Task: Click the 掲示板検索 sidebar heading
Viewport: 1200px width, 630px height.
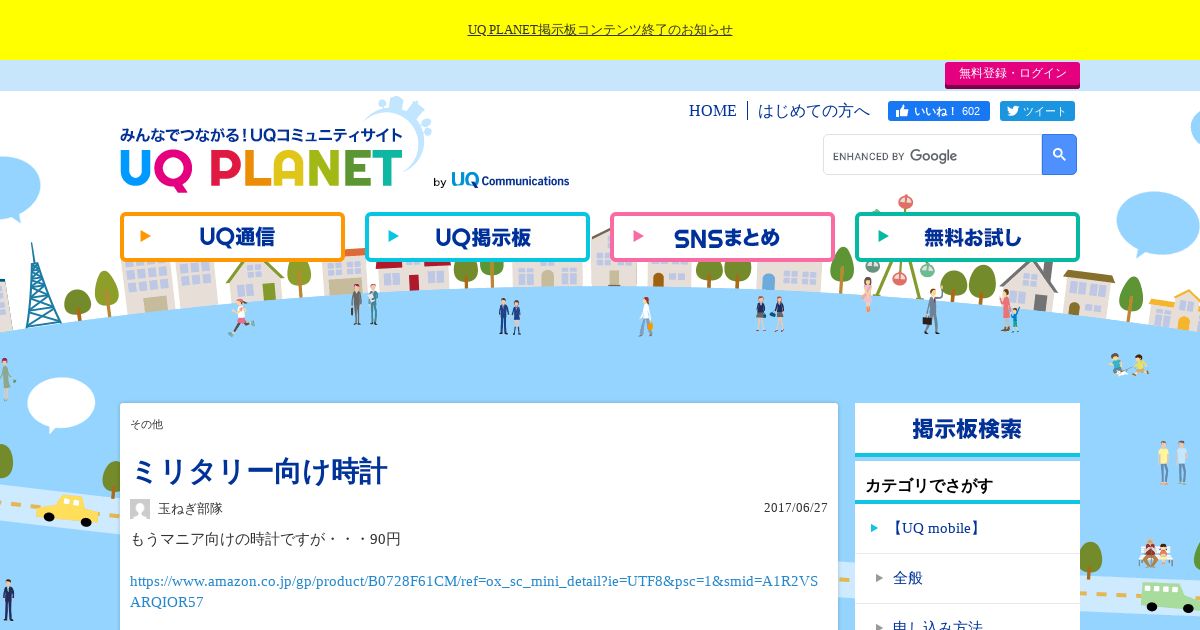Action: 967,429
